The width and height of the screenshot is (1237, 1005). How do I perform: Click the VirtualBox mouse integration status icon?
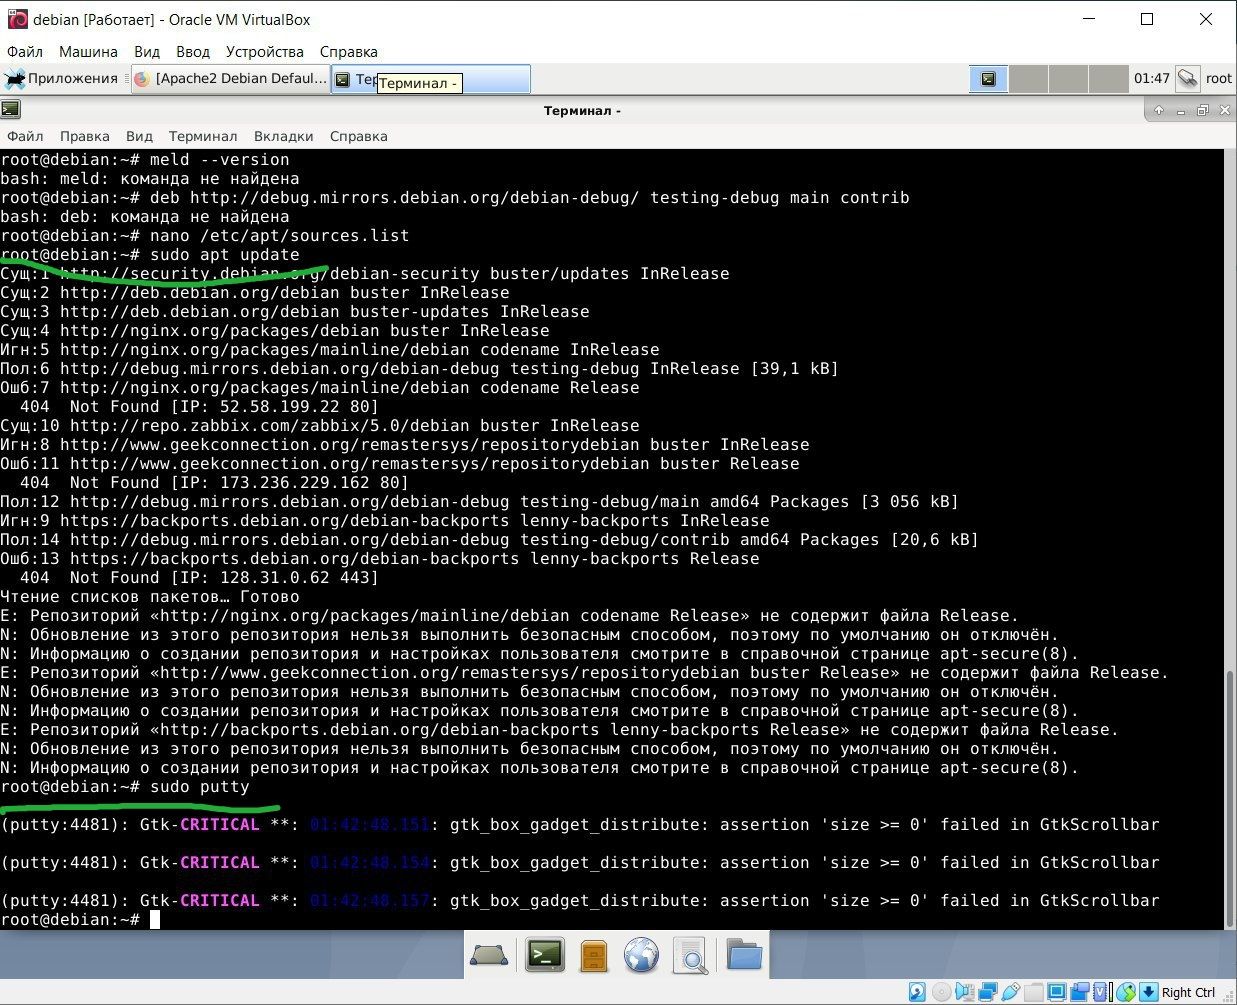pos(1126,992)
